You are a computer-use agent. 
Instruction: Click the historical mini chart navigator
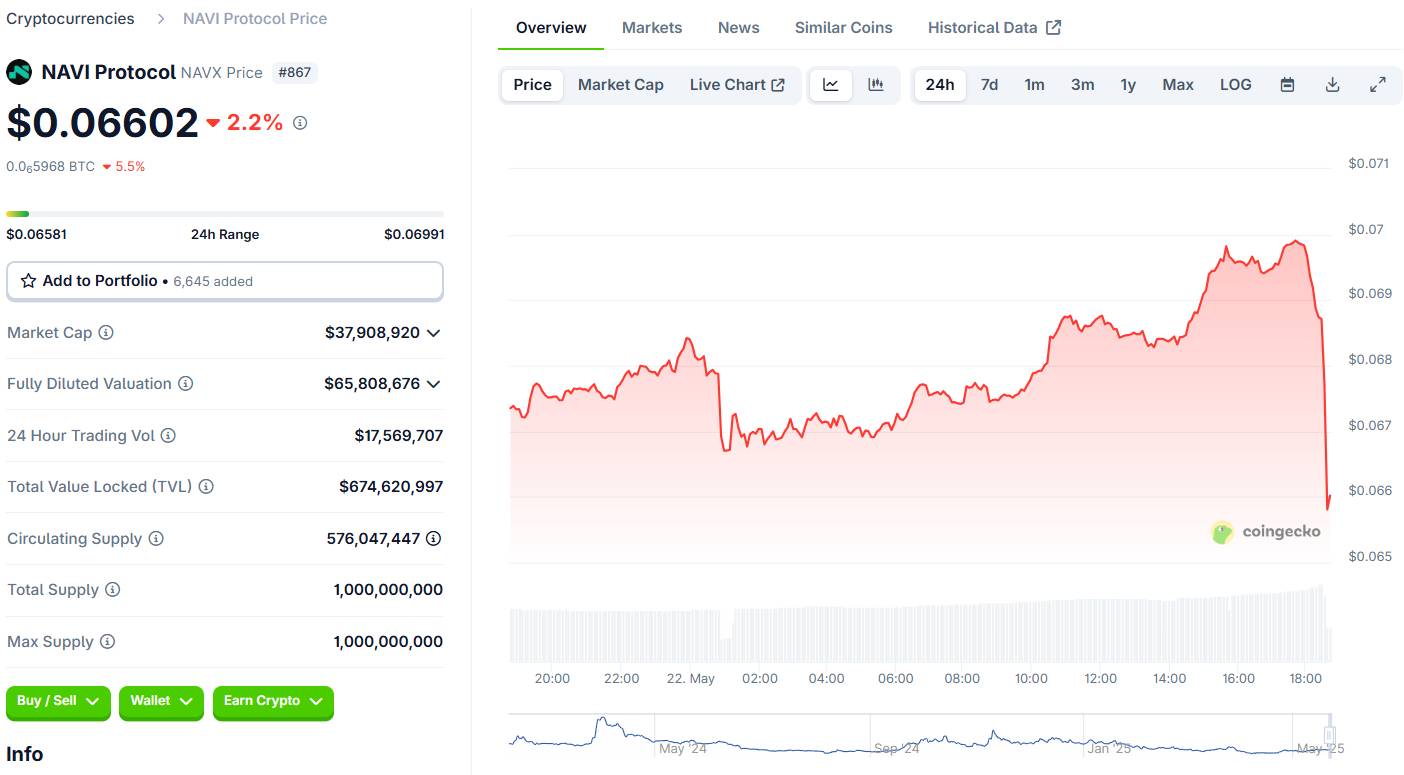coord(920,735)
